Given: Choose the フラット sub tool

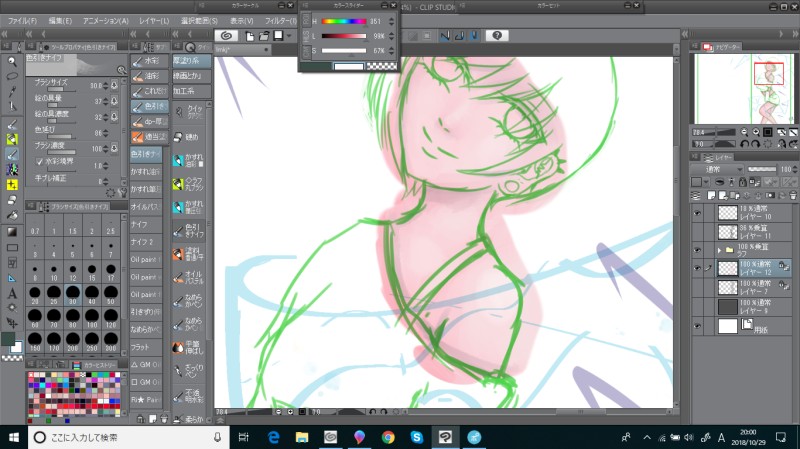Looking at the screenshot, I should click(x=145, y=347).
